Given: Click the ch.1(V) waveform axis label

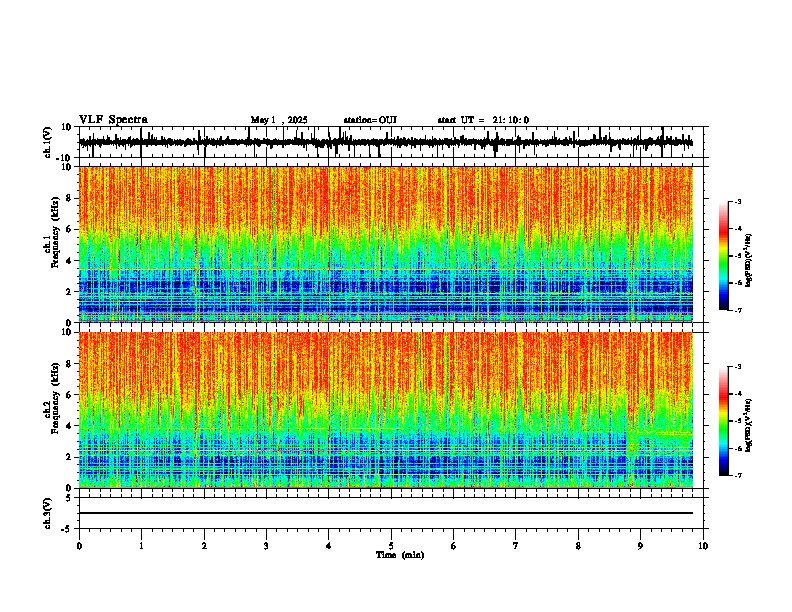Looking at the screenshot, I should point(48,142).
